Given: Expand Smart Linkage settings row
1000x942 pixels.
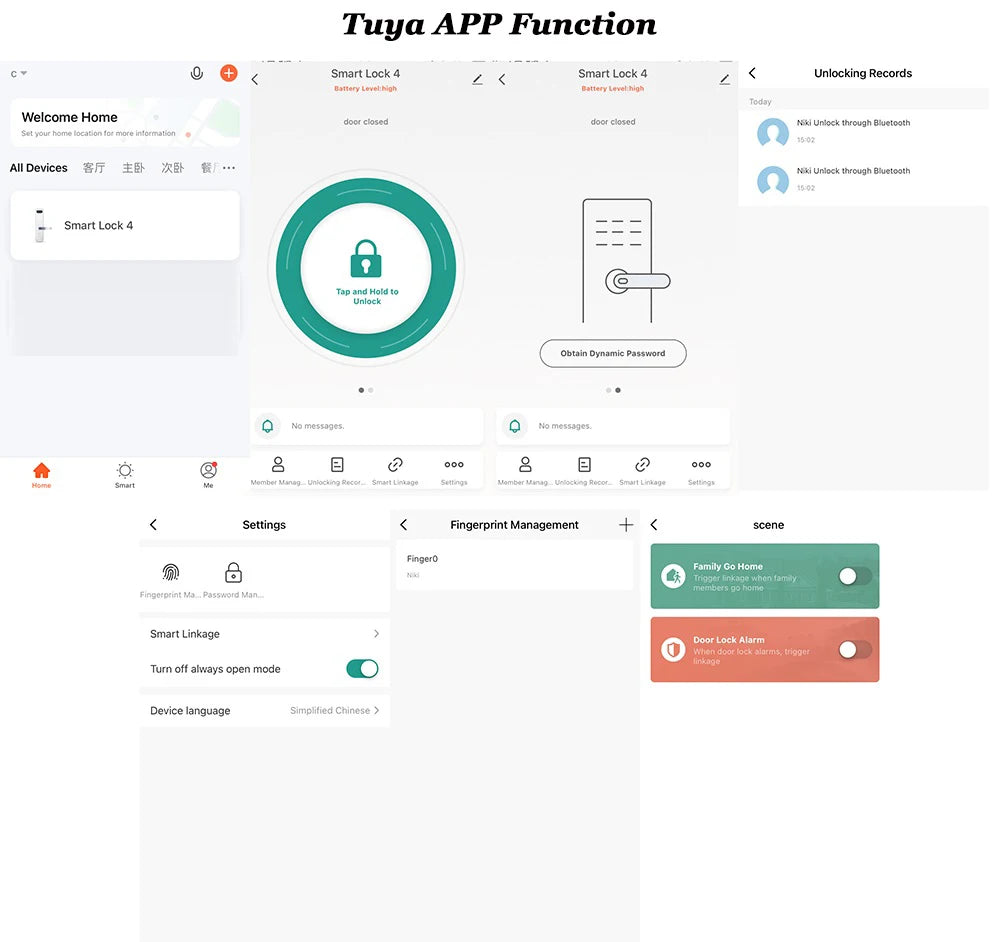Looking at the screenshot, I should [265, 633].
